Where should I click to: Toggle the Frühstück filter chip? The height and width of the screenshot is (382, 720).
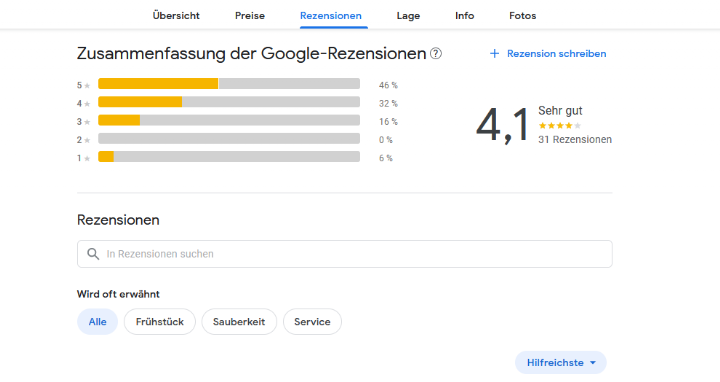[160, 321]
